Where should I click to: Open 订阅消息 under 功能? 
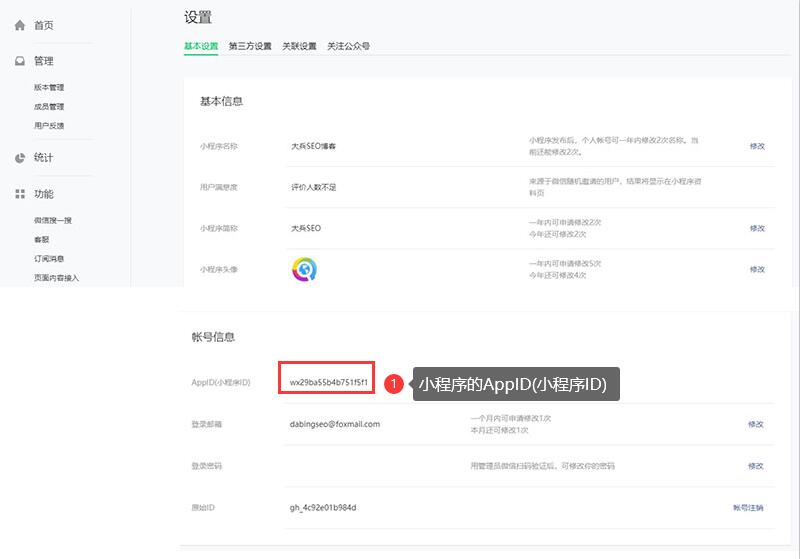[49, 259]
